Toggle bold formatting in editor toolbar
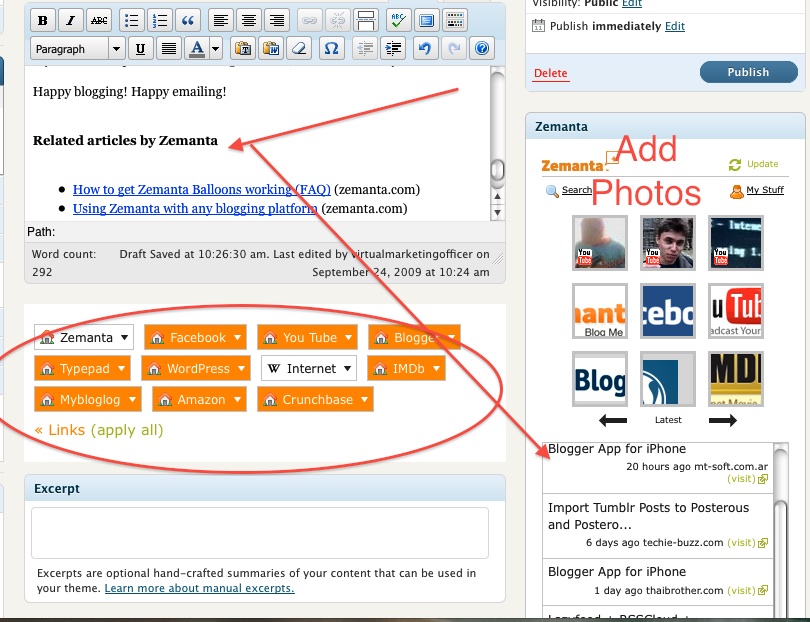 (42, 21)
